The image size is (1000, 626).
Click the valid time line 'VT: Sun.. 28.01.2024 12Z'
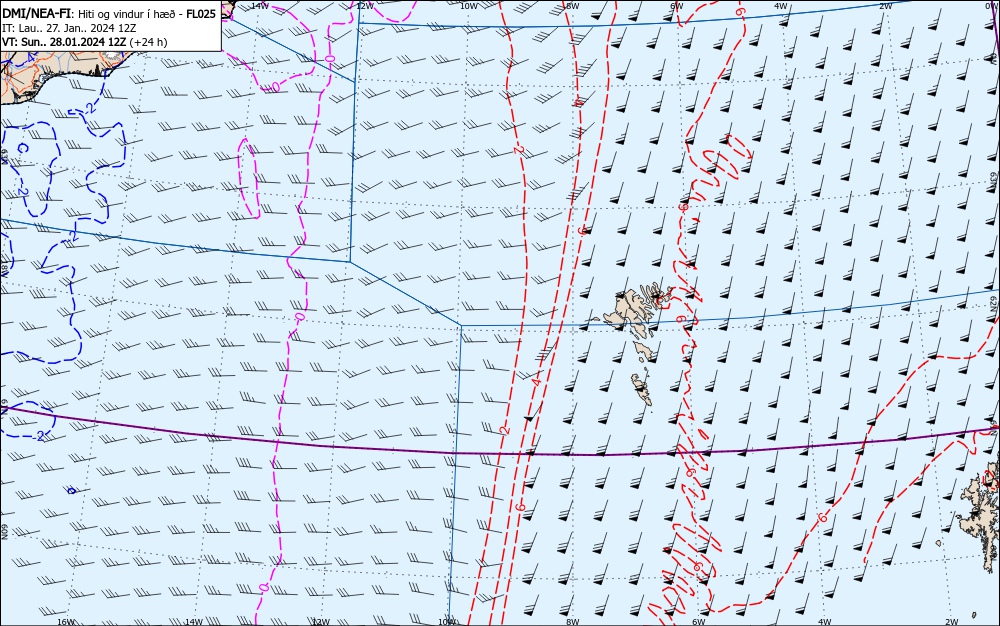point(64,42)
